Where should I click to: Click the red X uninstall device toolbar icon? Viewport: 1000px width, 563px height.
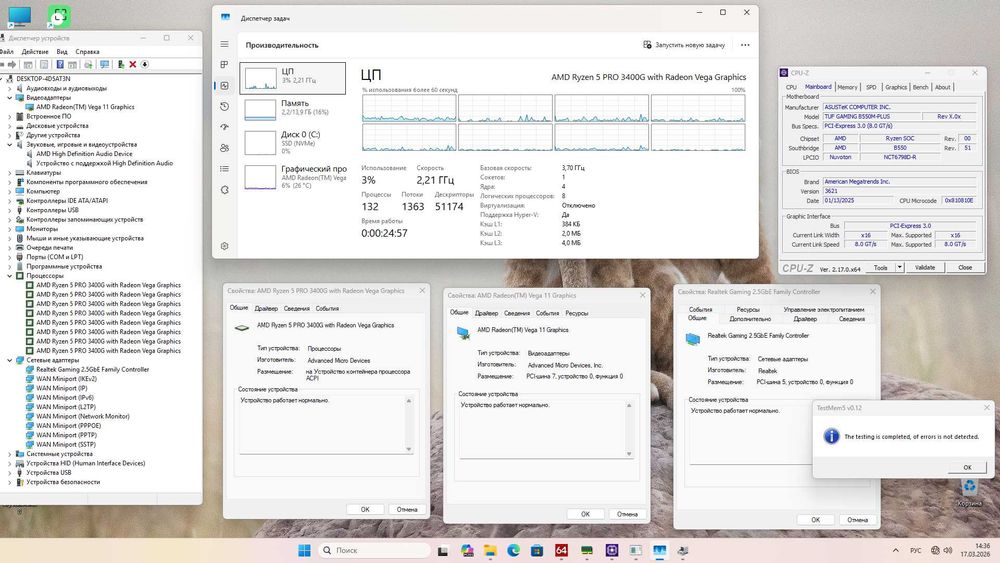tap(133, 64)
